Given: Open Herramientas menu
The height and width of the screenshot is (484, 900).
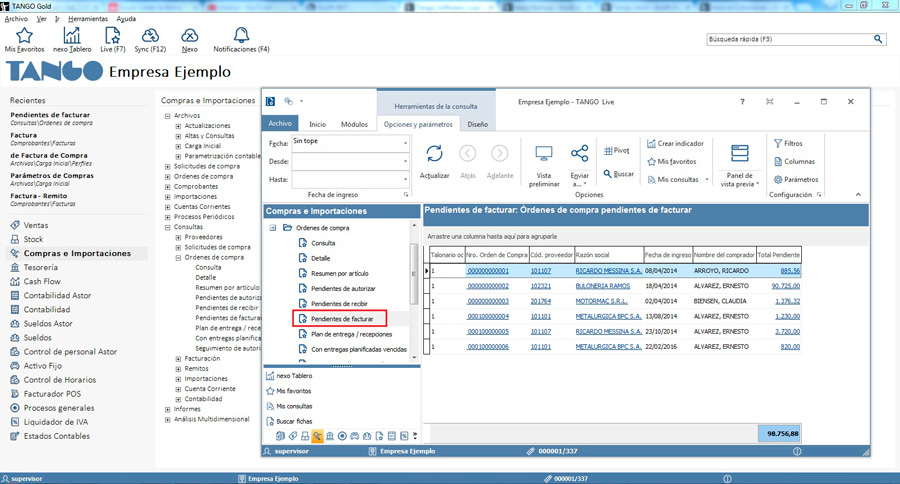Looking at the screenshot, I should (x=88, y=19).
